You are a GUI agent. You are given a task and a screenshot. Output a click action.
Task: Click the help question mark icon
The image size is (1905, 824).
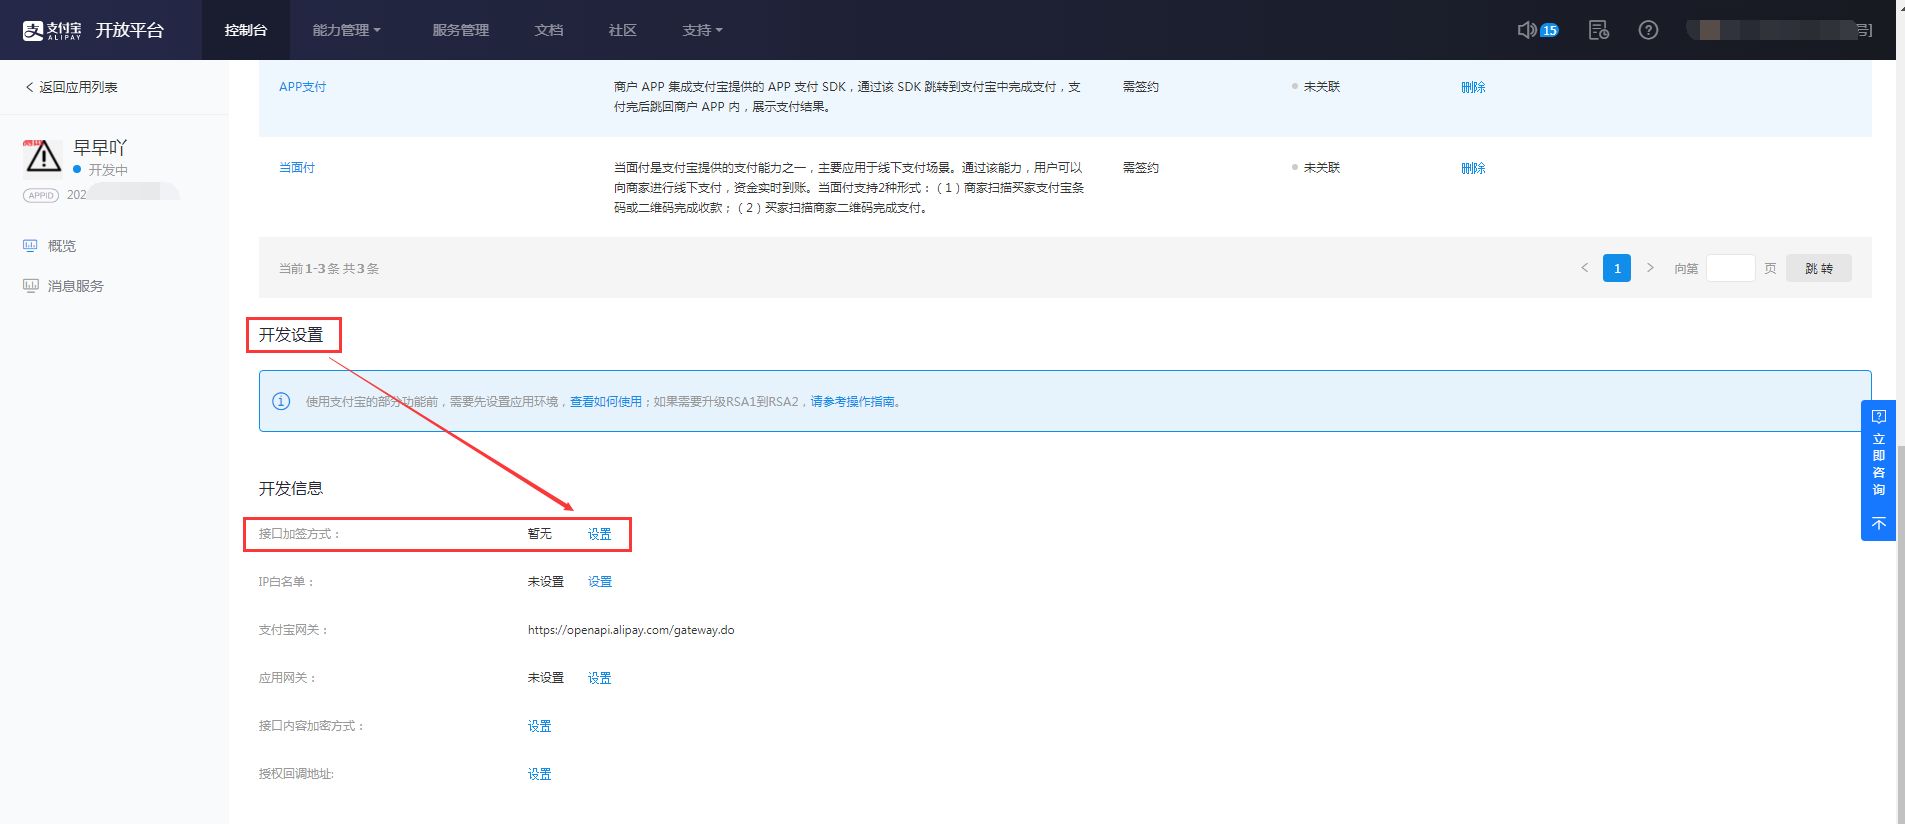point(1648,30)
